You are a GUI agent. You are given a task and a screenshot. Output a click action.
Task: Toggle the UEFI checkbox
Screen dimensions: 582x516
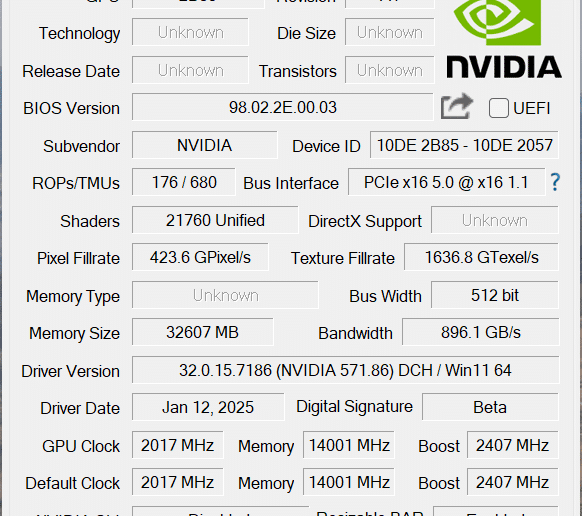(x=498, y=108)
